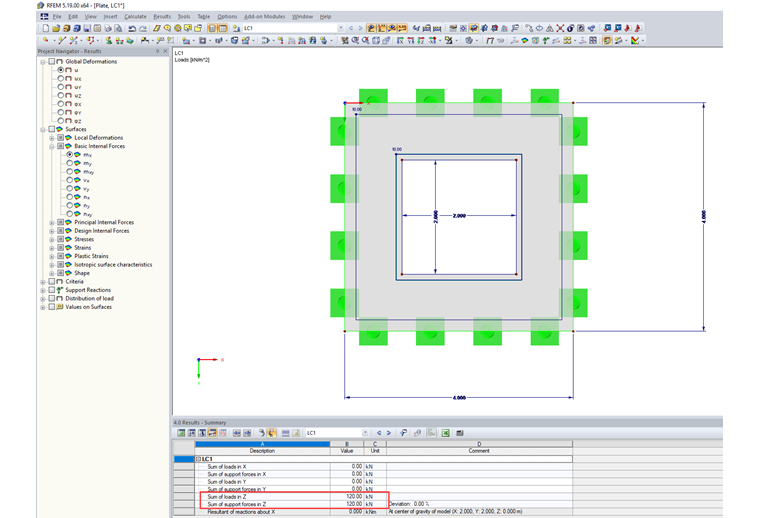The width and height of the screenshot is (760, 518).
Task: Click the print preview icon
Action: [x=118, y=28]
